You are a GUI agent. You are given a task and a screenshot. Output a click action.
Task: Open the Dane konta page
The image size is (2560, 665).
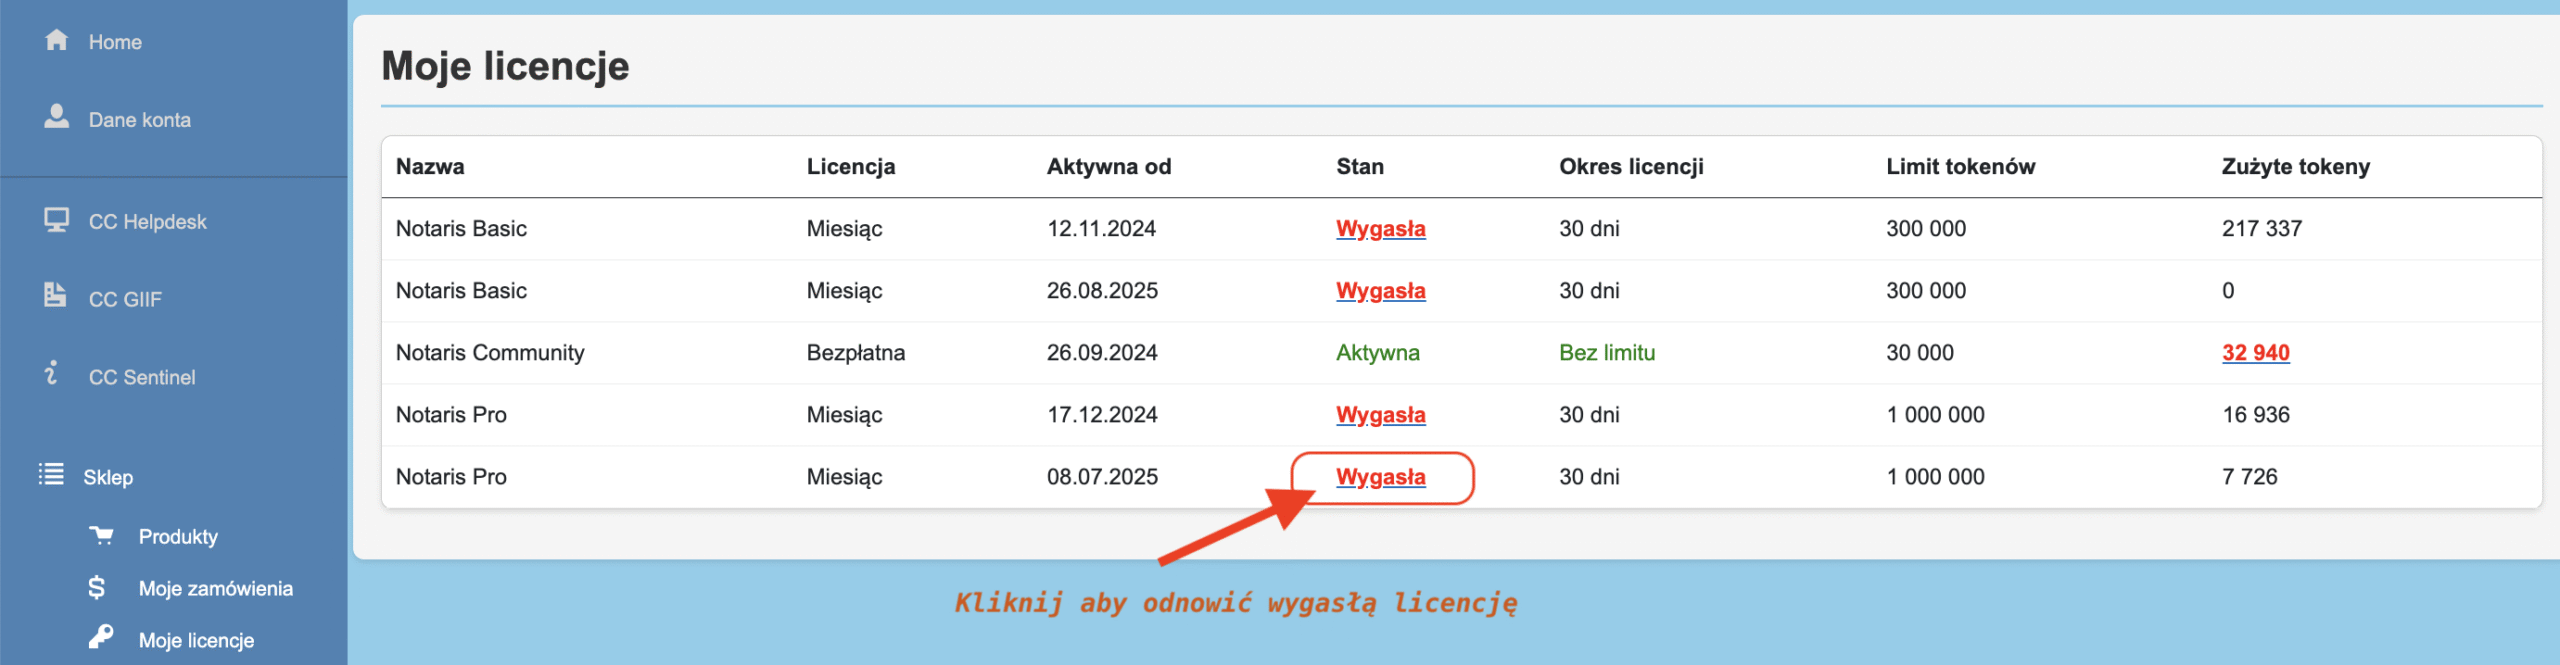[139, 120]
